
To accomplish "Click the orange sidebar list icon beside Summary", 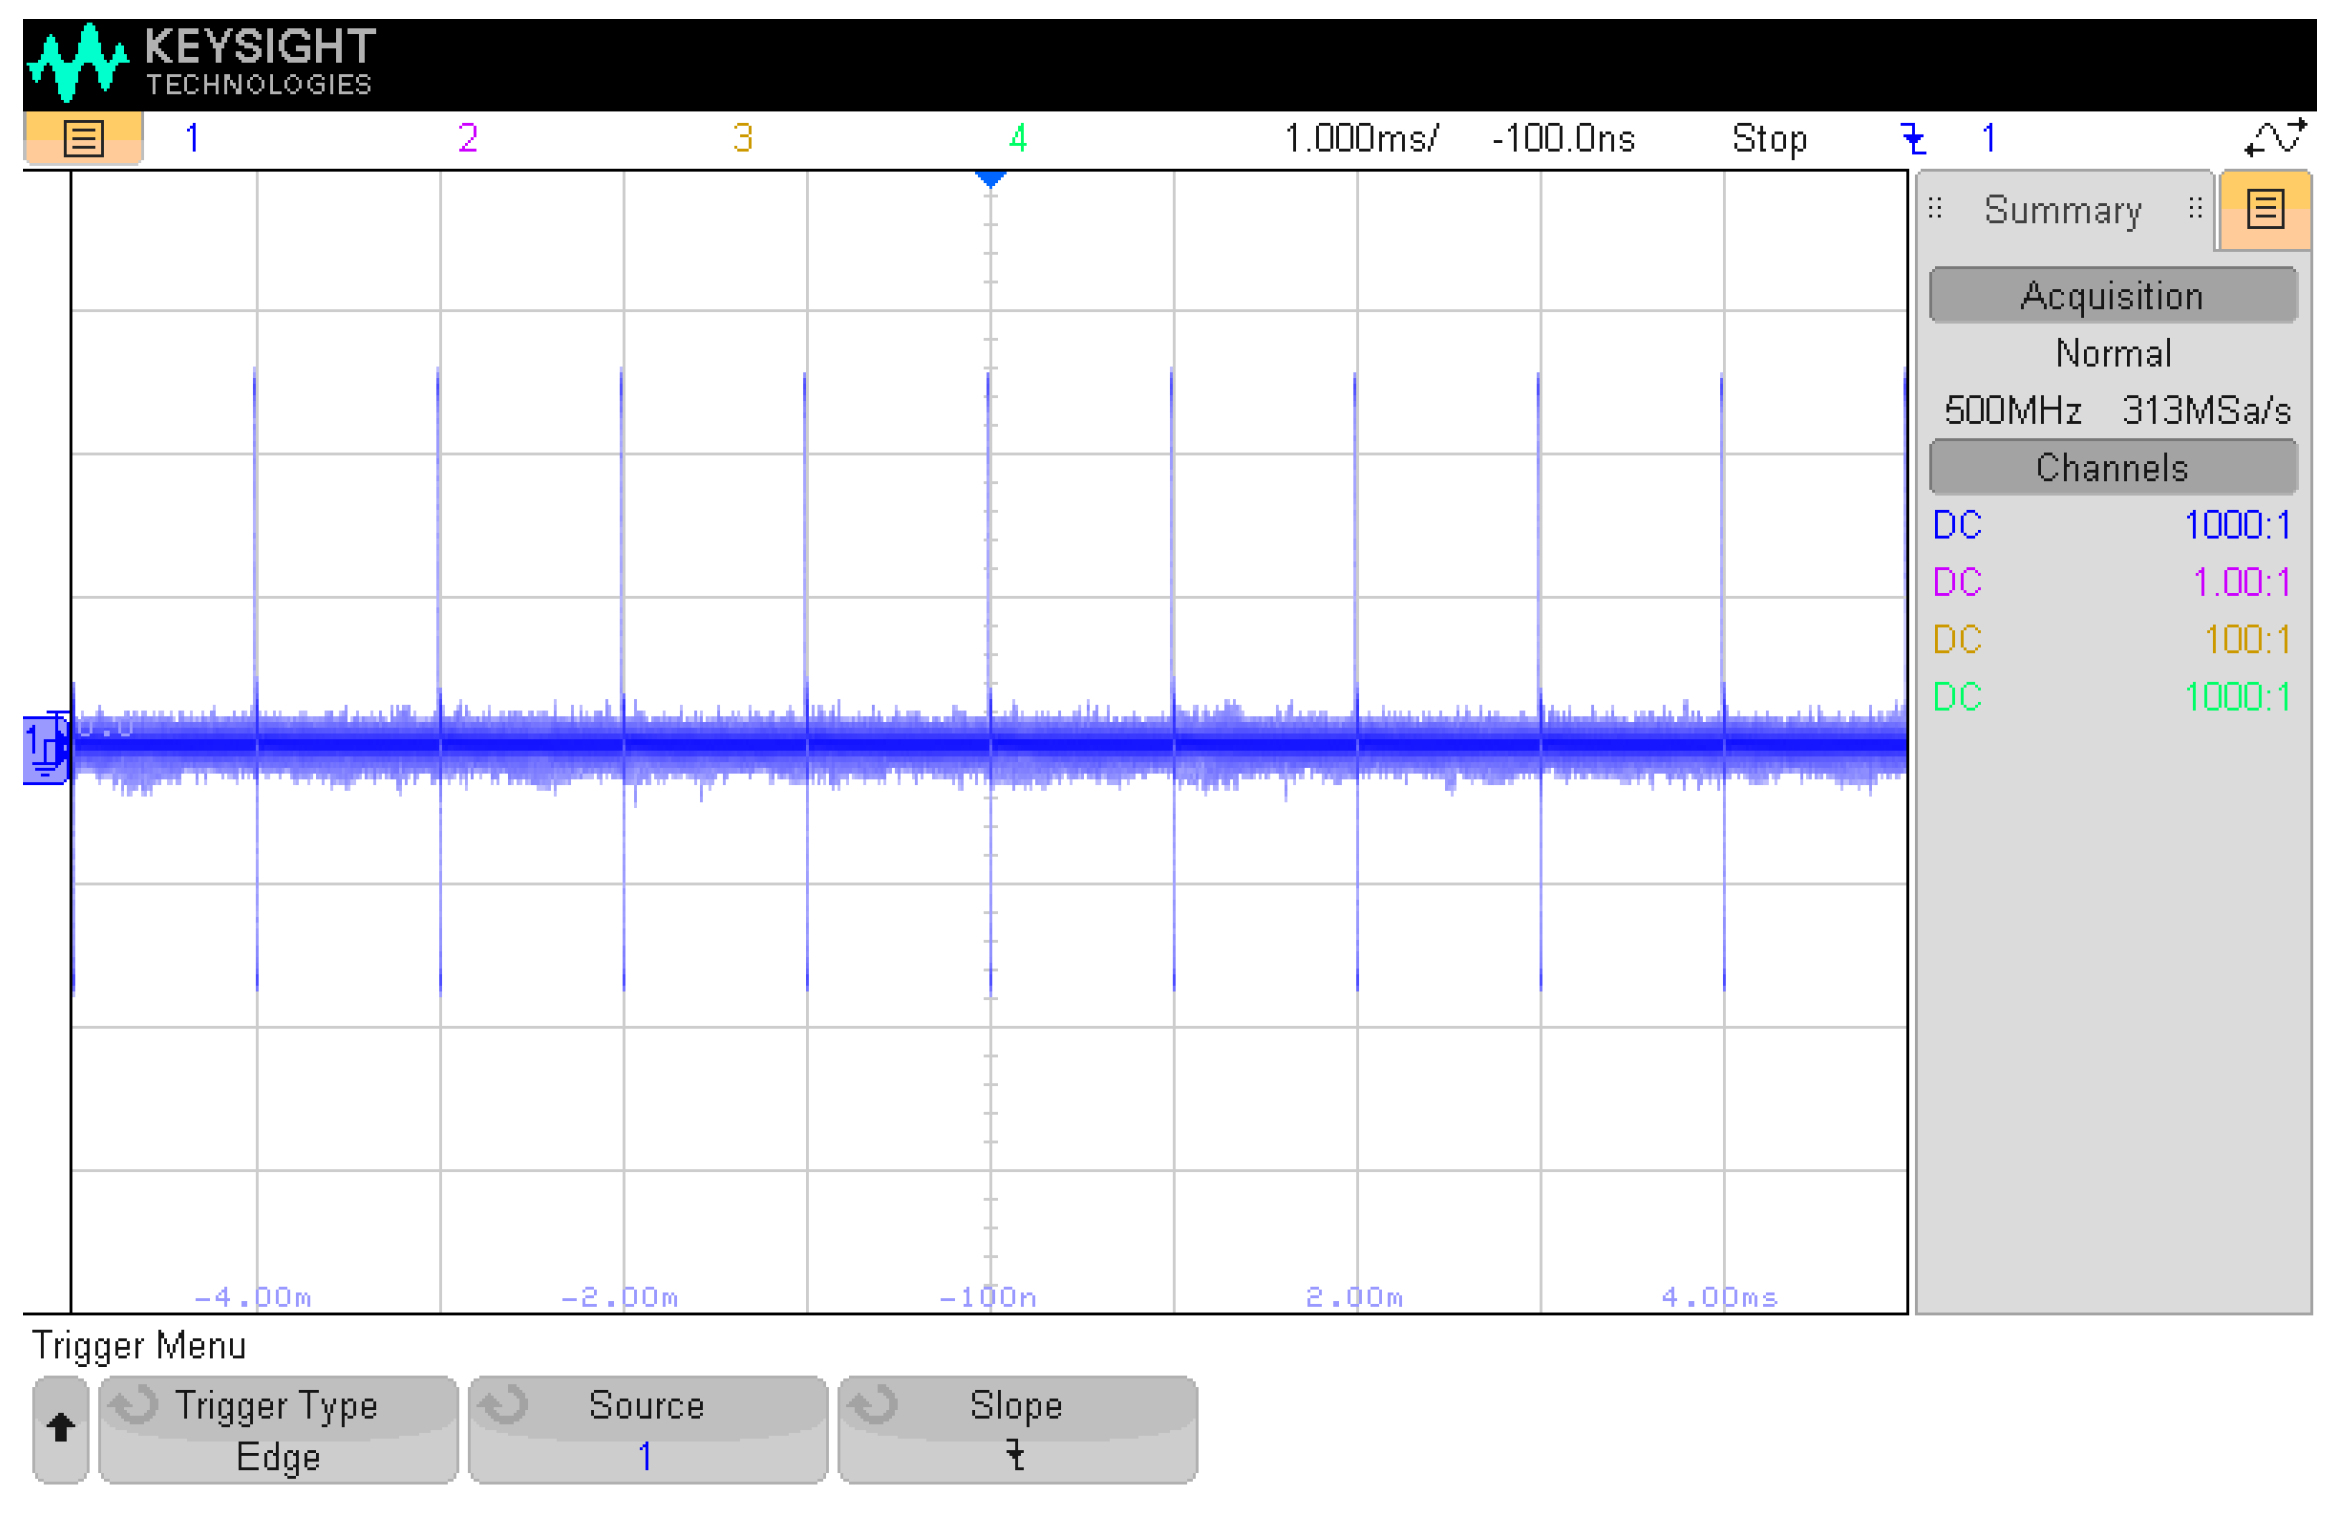I will [2264, 210].
